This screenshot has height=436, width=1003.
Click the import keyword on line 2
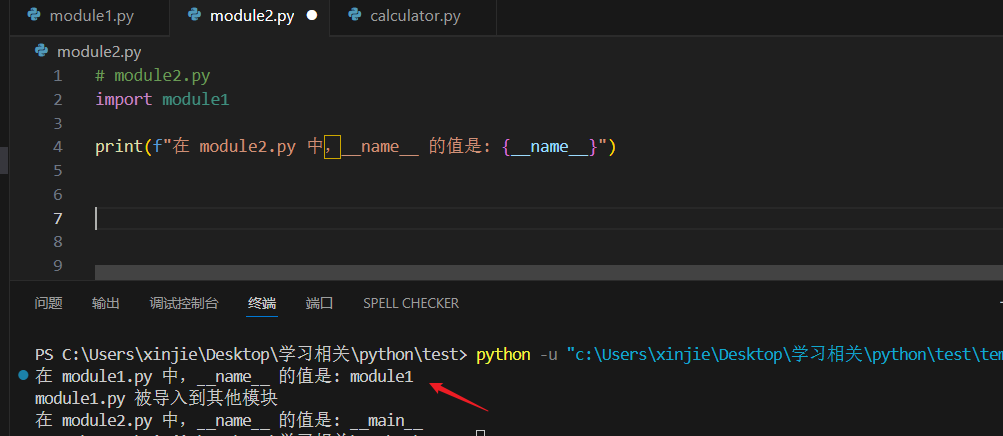tap(123, 99)
